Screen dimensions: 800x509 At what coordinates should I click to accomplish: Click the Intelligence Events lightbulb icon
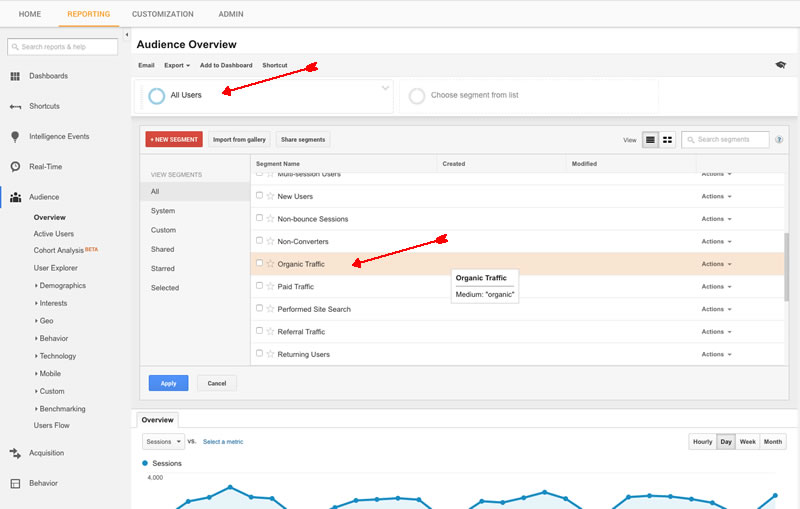[15, 136]
